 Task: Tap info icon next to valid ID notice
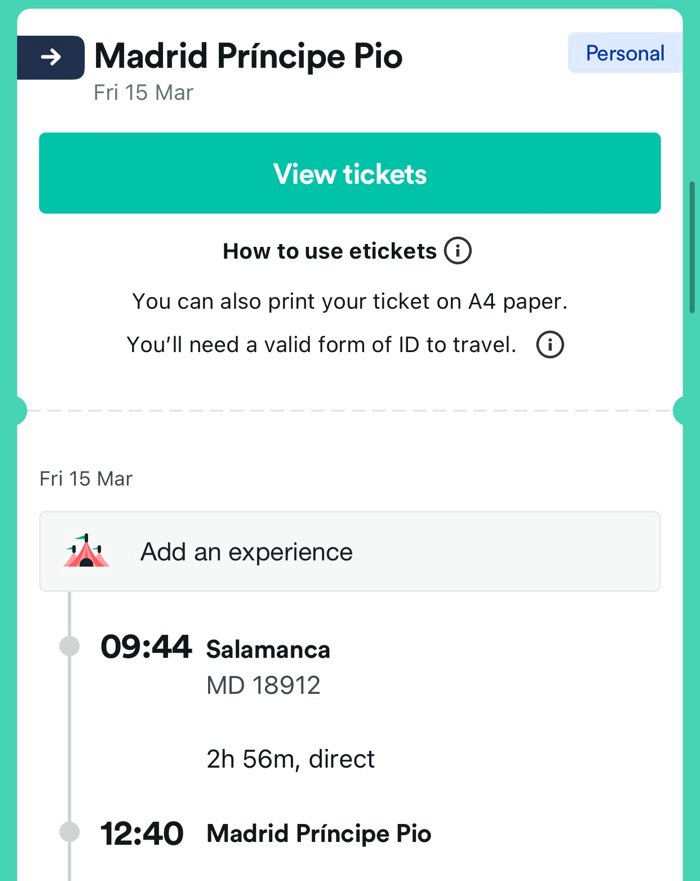(x=550, y=346)
